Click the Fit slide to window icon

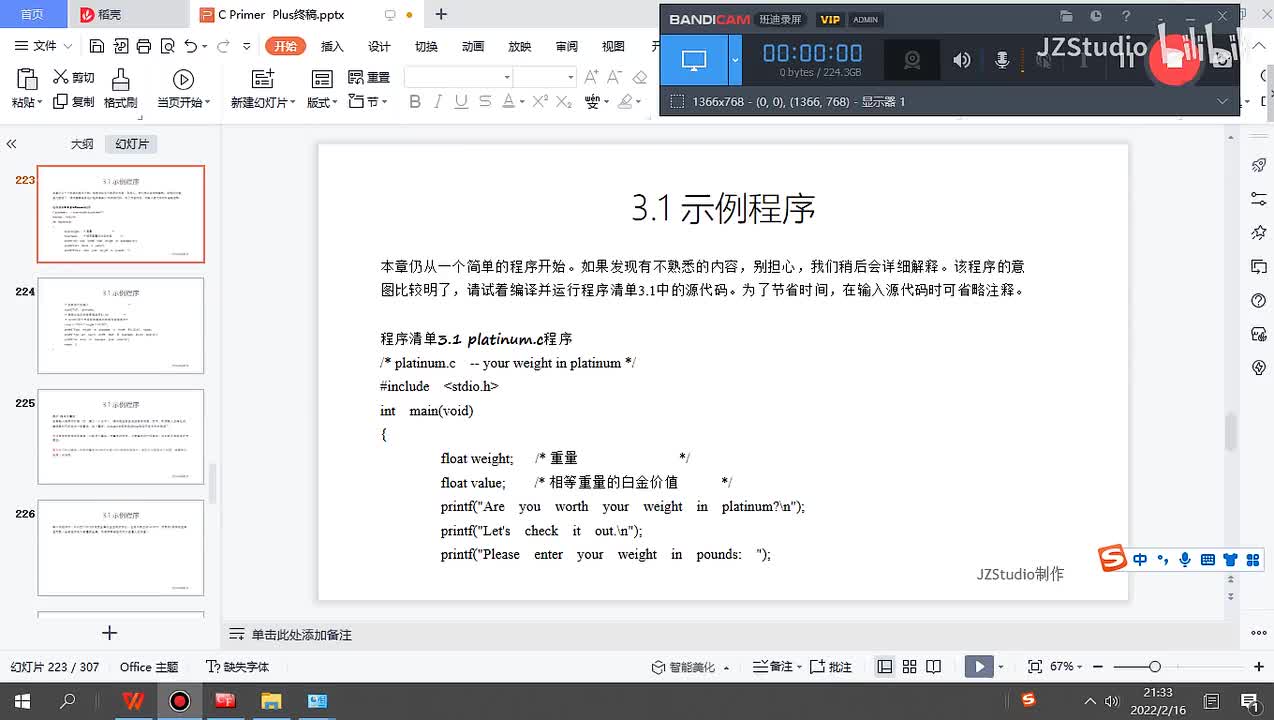point(1035,667)
